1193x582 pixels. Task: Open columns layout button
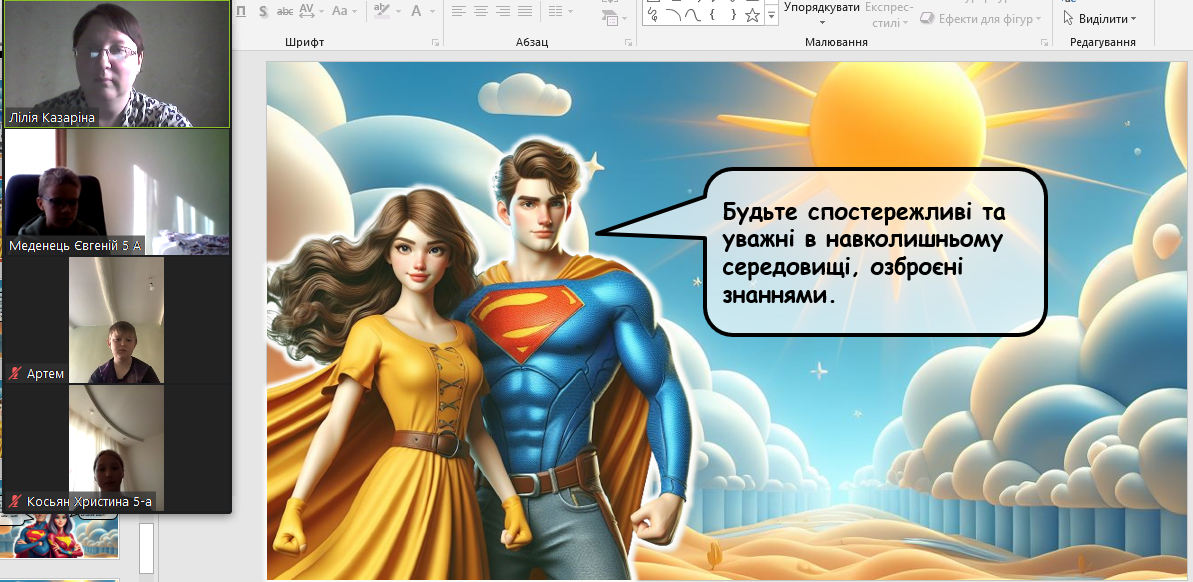pyautogui.click(x=556, y=11)
